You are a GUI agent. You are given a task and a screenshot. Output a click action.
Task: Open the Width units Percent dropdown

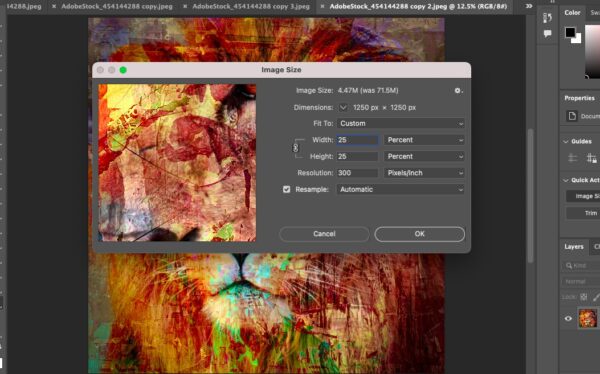[x=424, y=140]
